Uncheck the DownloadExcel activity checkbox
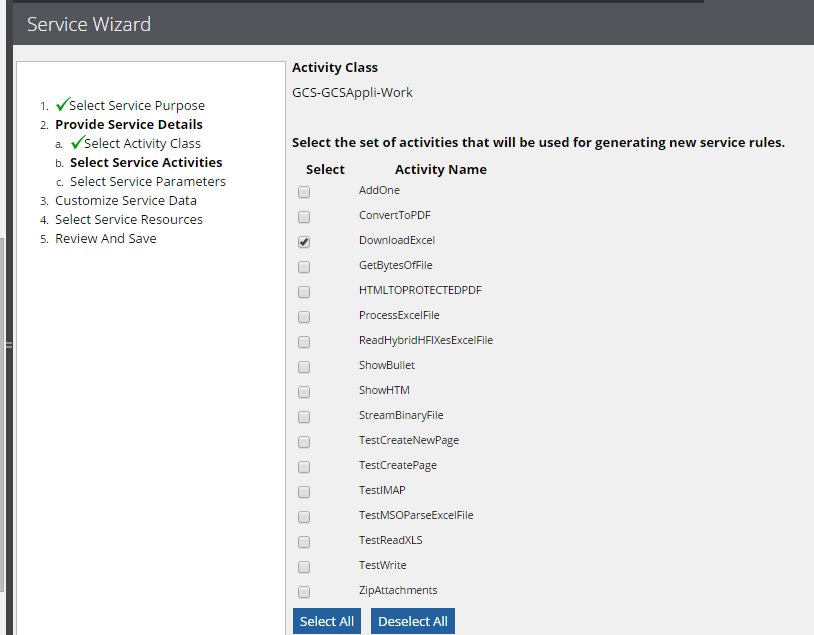 tap(304, 242)
